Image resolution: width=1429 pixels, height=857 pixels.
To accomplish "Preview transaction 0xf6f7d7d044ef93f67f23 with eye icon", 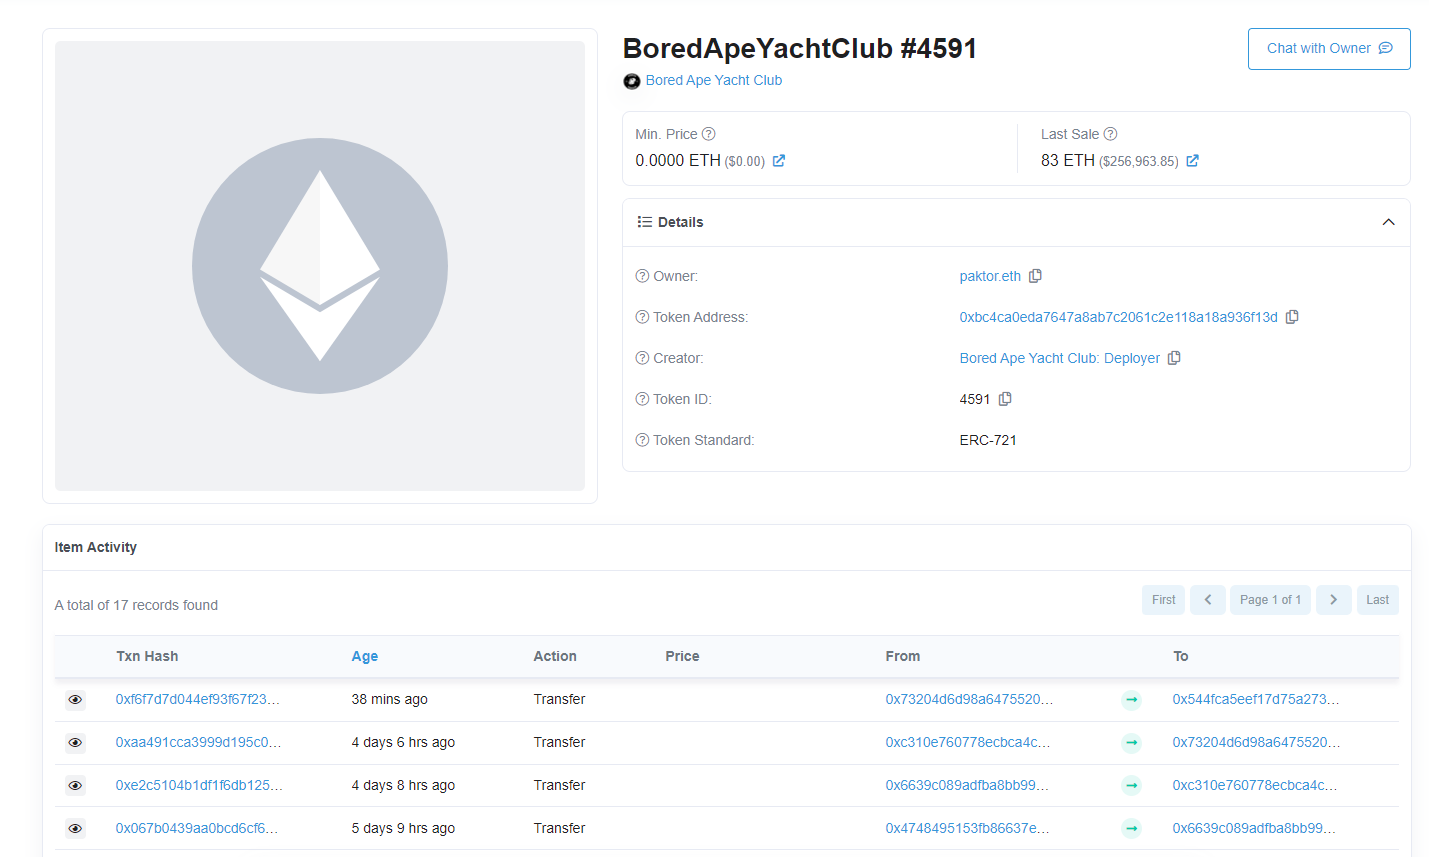I will [75, 699].
